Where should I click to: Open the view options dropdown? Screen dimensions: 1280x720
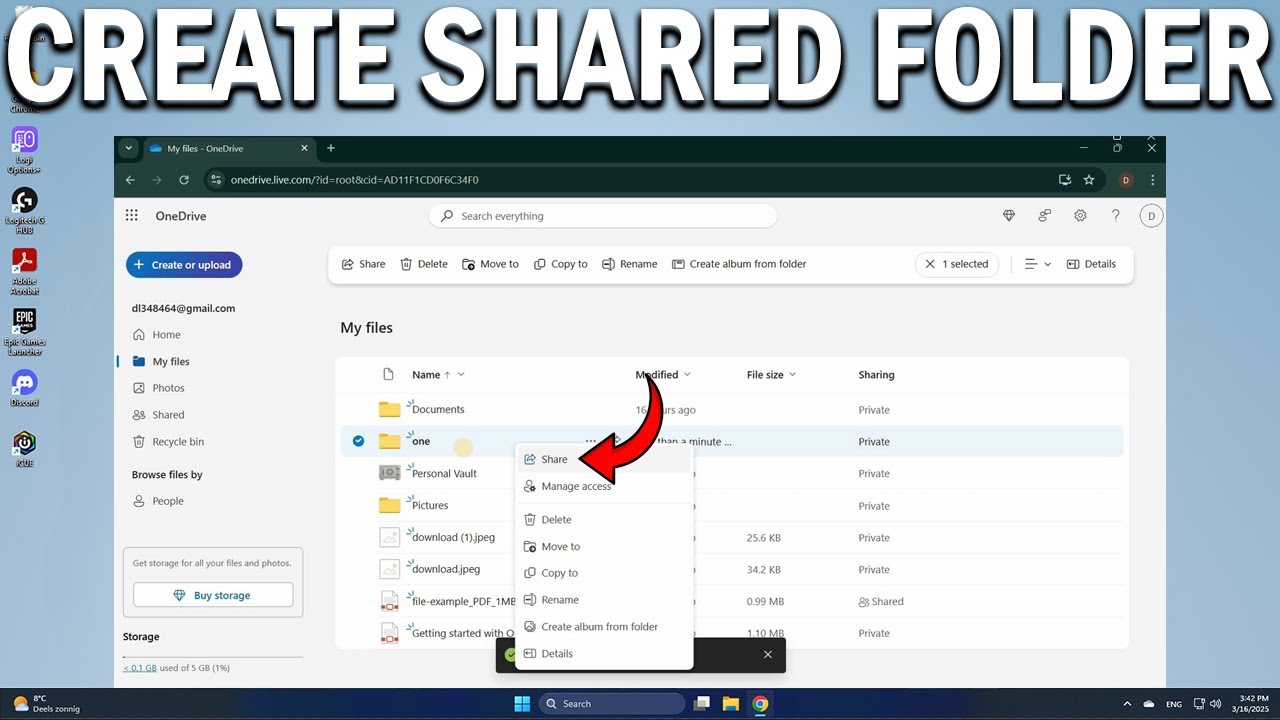tap(1038, 264)
